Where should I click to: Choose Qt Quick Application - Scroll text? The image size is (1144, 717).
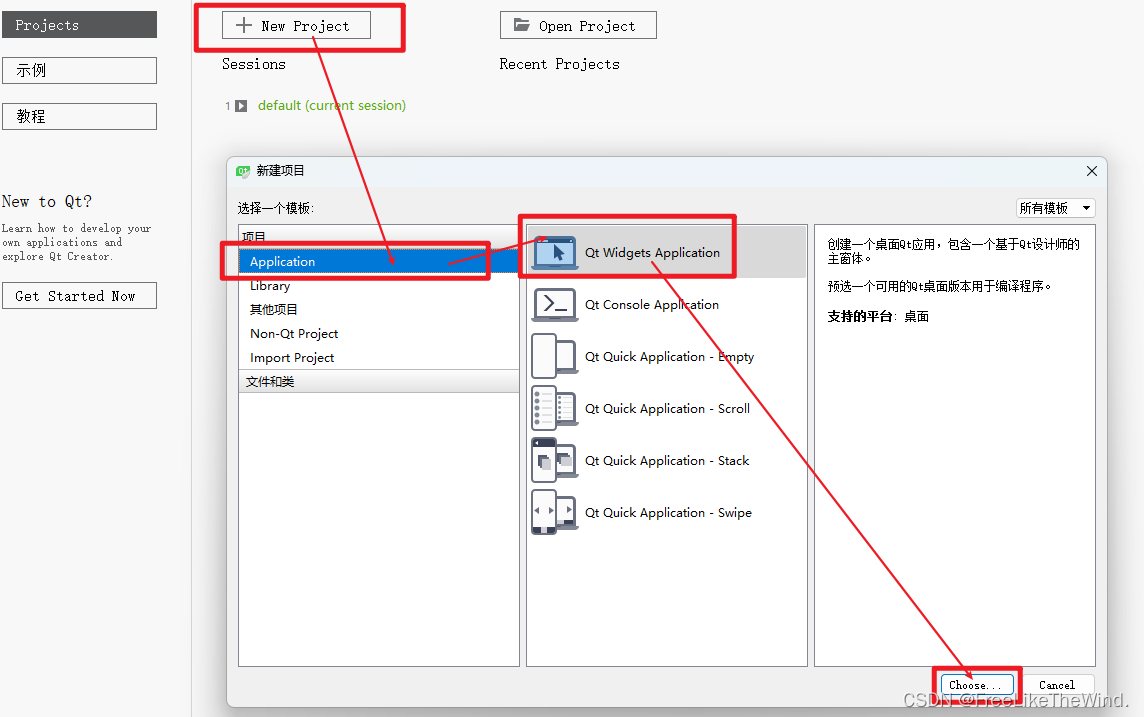click(667, 408)
